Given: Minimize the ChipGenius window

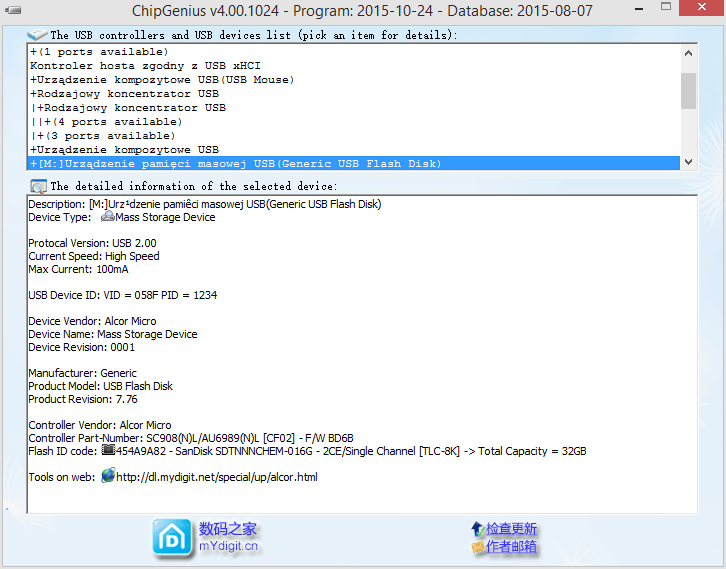Looking at the screenshot, I should click(x=639, y=8).
